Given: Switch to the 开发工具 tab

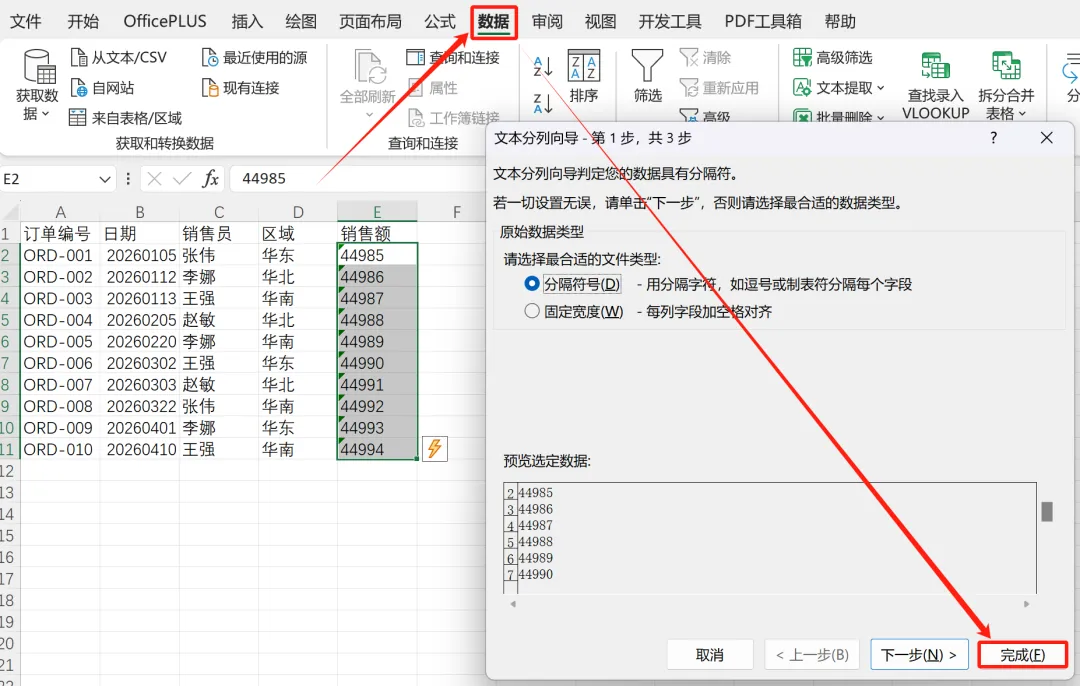Looking at the screenshot, I should pyautogui.click(x=669, y=21).
